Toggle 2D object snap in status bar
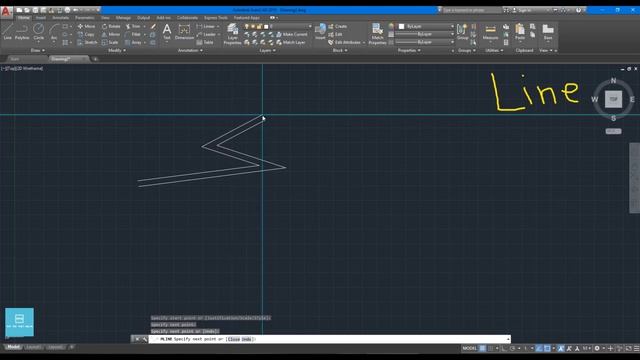 click(547, 348)
